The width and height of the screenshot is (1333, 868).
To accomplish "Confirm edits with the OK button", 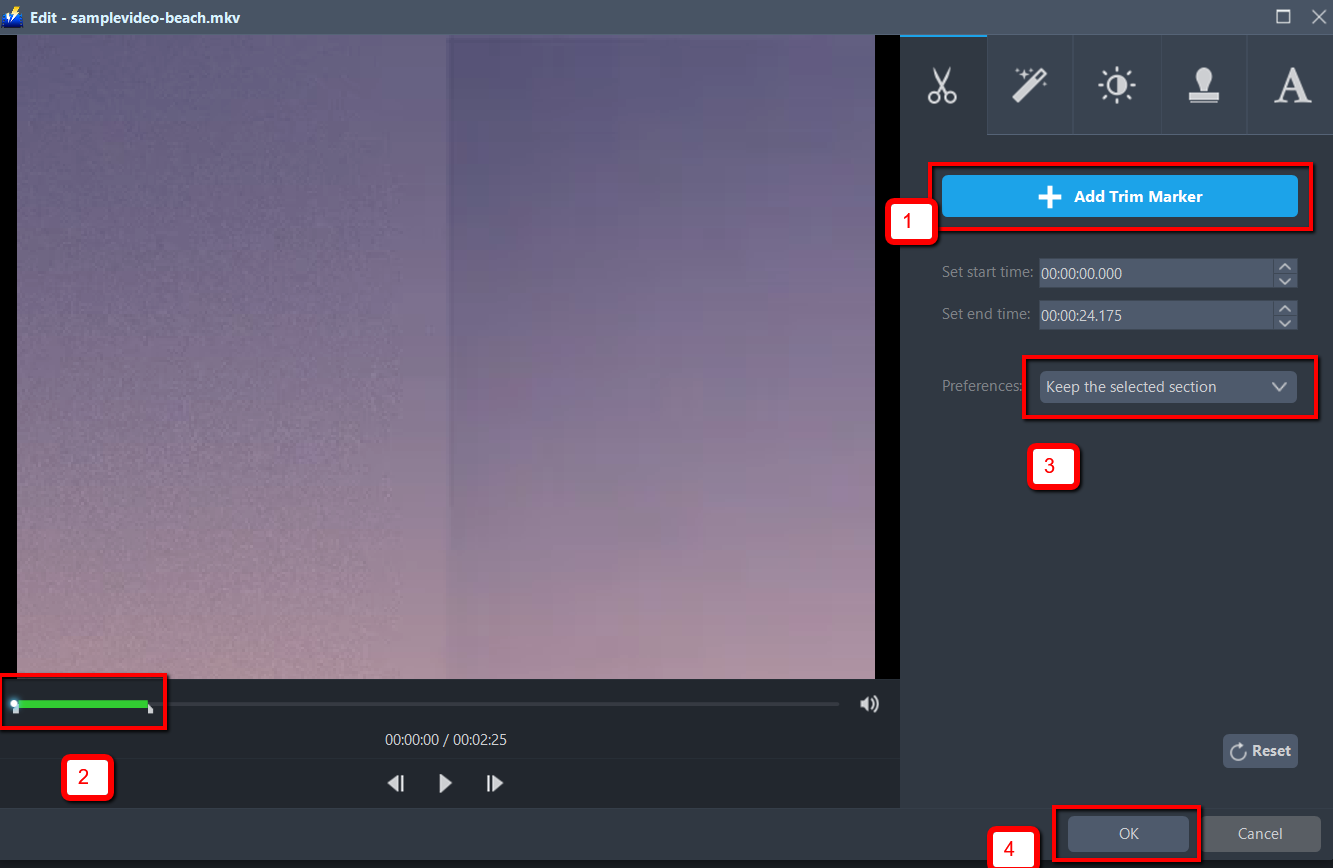I will point(1128,833).
